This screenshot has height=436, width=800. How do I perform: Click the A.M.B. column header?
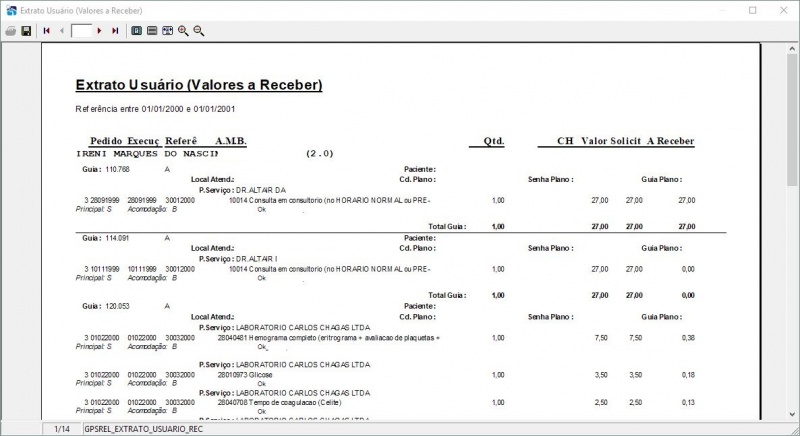tap(231, 141)
